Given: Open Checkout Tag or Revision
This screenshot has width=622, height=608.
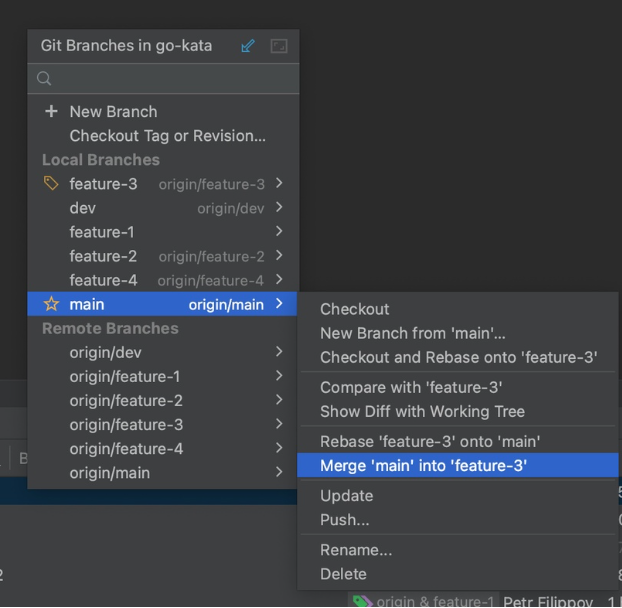Looking at the screenshot, I should [167, 136].
